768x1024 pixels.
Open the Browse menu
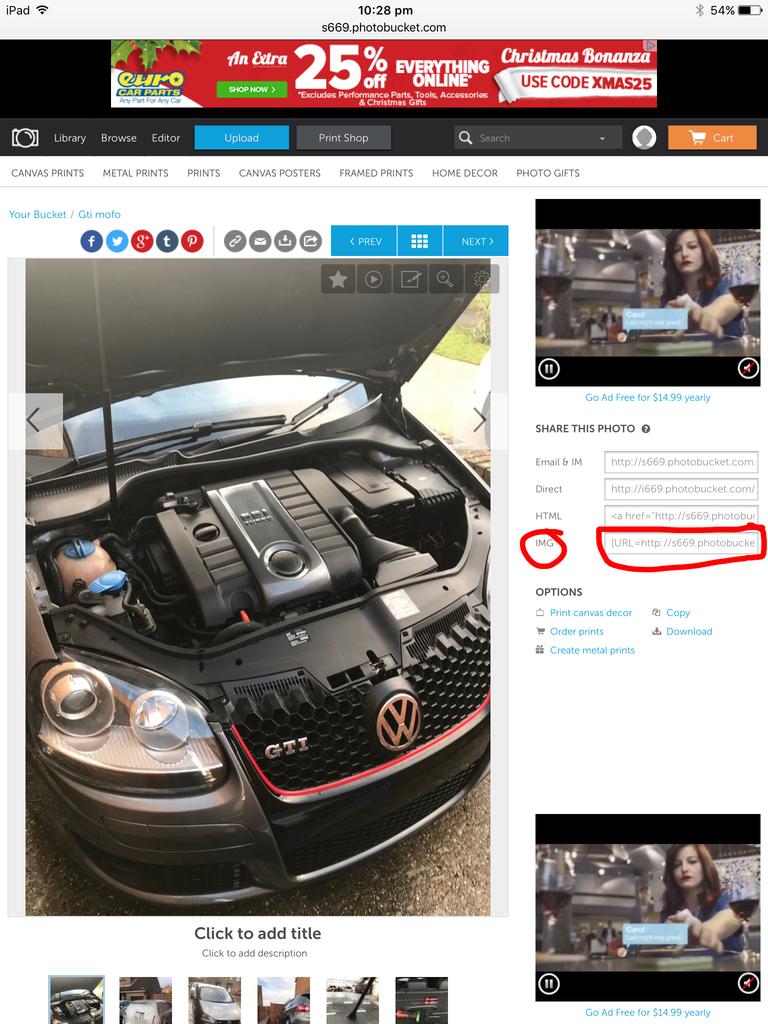[x=119, y=138]
